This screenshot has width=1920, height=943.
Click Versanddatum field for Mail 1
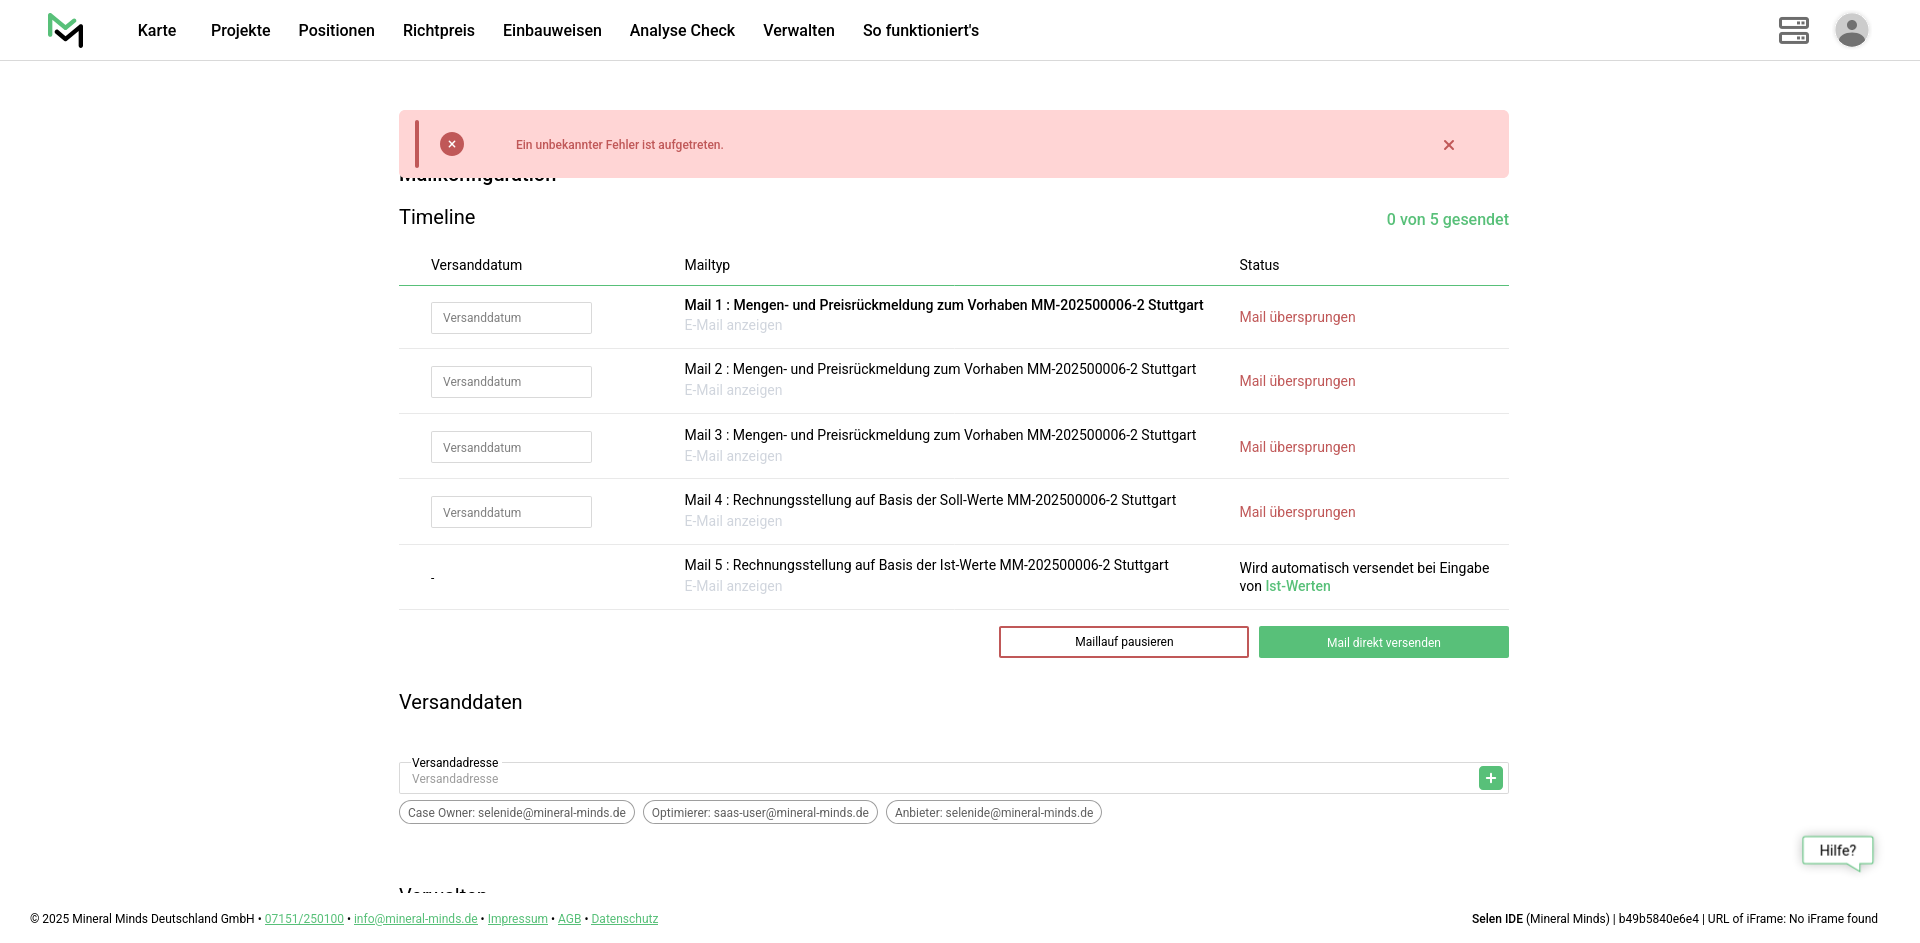511,318
